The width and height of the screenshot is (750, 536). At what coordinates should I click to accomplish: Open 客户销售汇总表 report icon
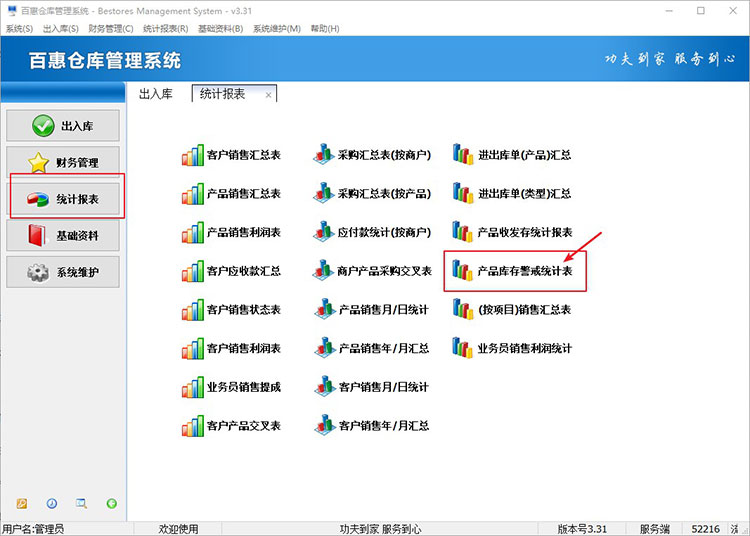point(192,155)
